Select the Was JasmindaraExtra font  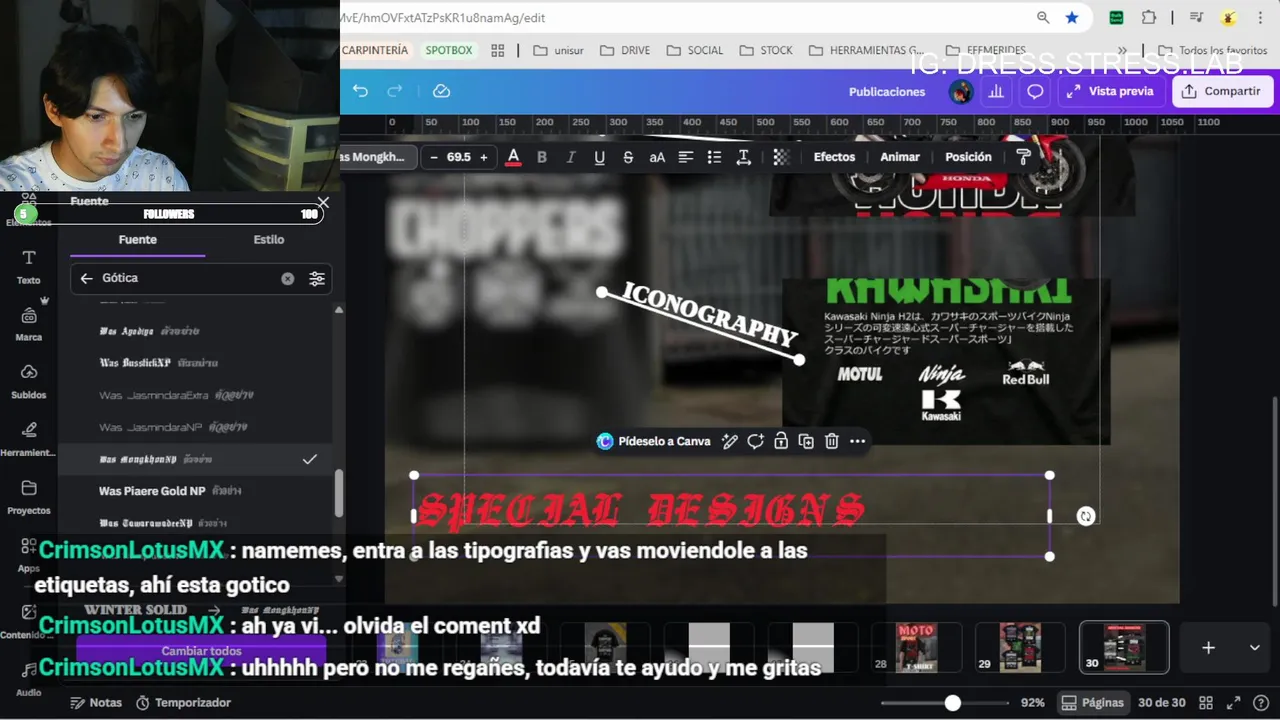[x=195, y=395]
